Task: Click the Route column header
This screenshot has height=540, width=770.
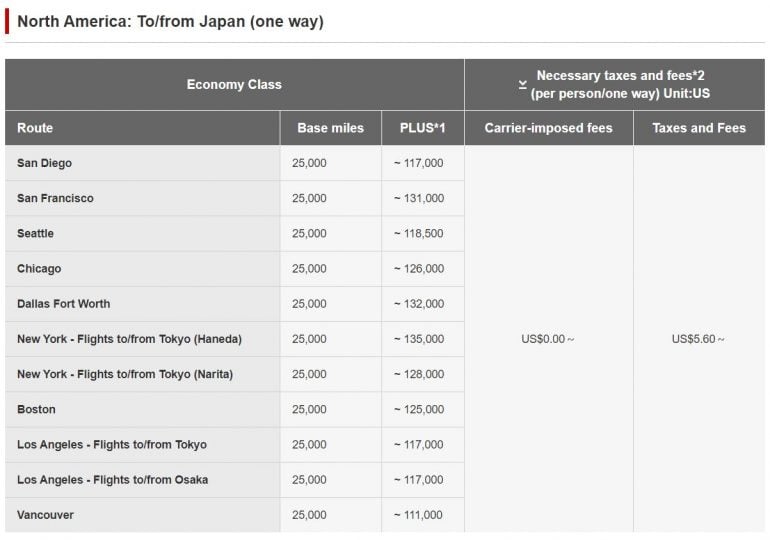Action: tap(35, 128)
